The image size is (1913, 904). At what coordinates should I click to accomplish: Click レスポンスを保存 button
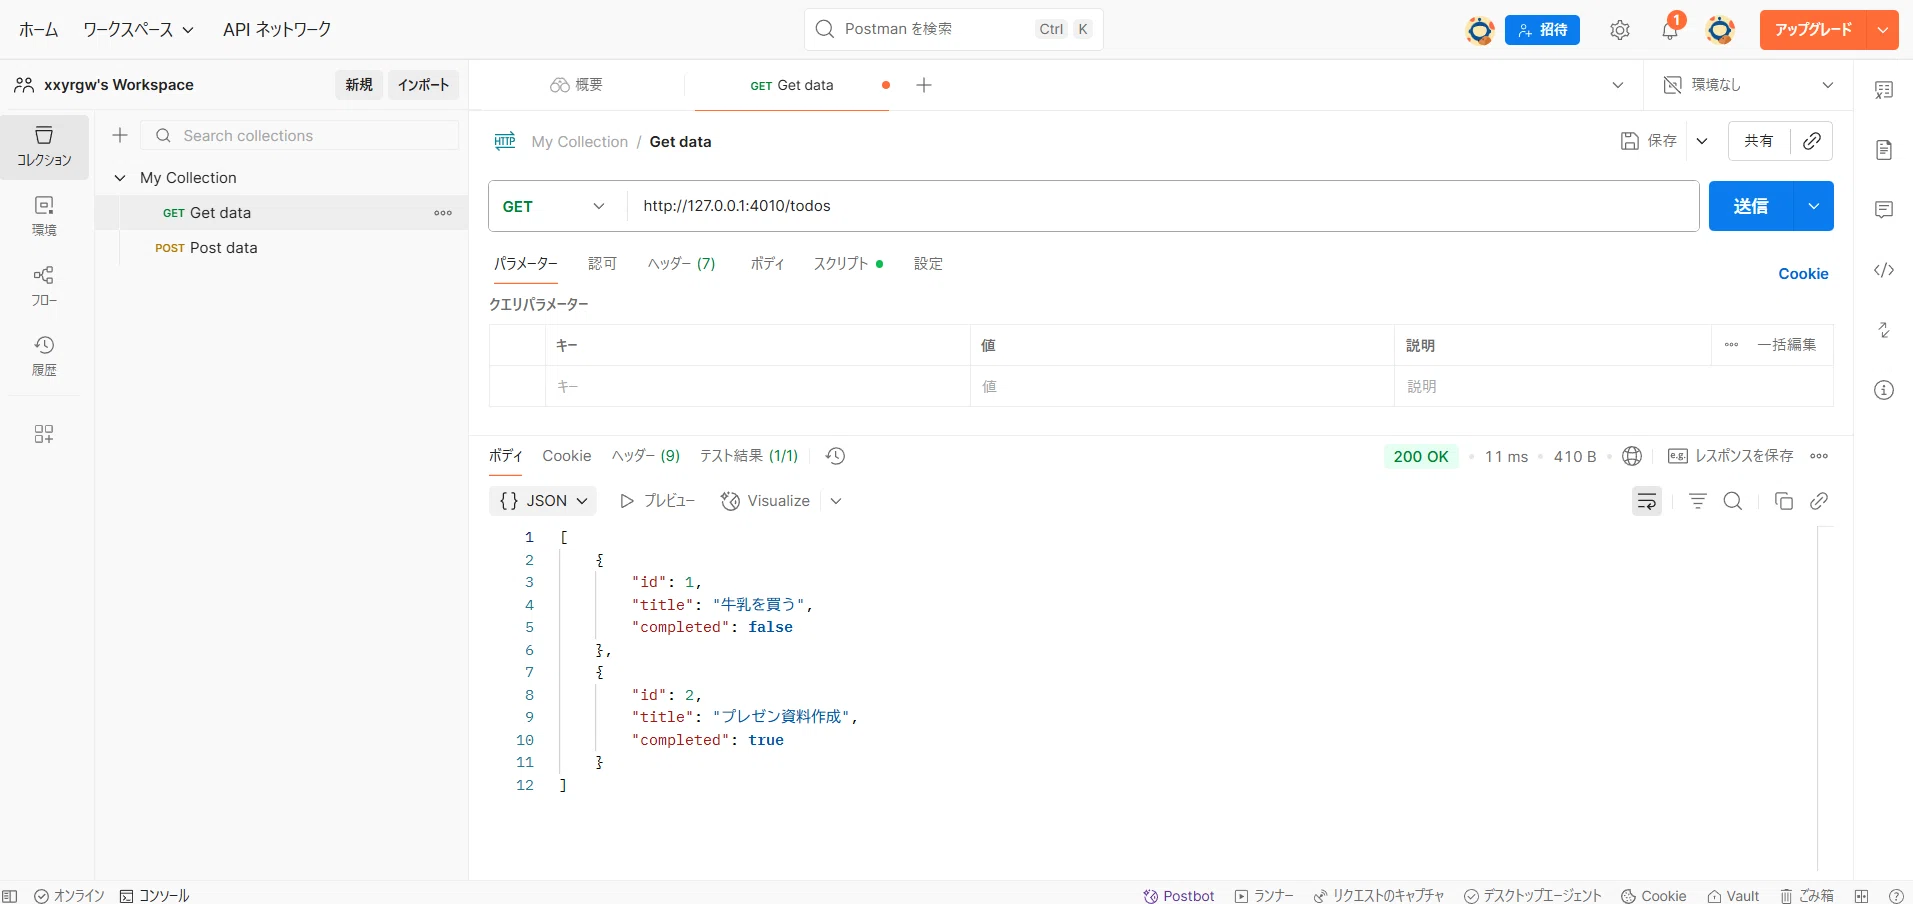coord(1731,456)
